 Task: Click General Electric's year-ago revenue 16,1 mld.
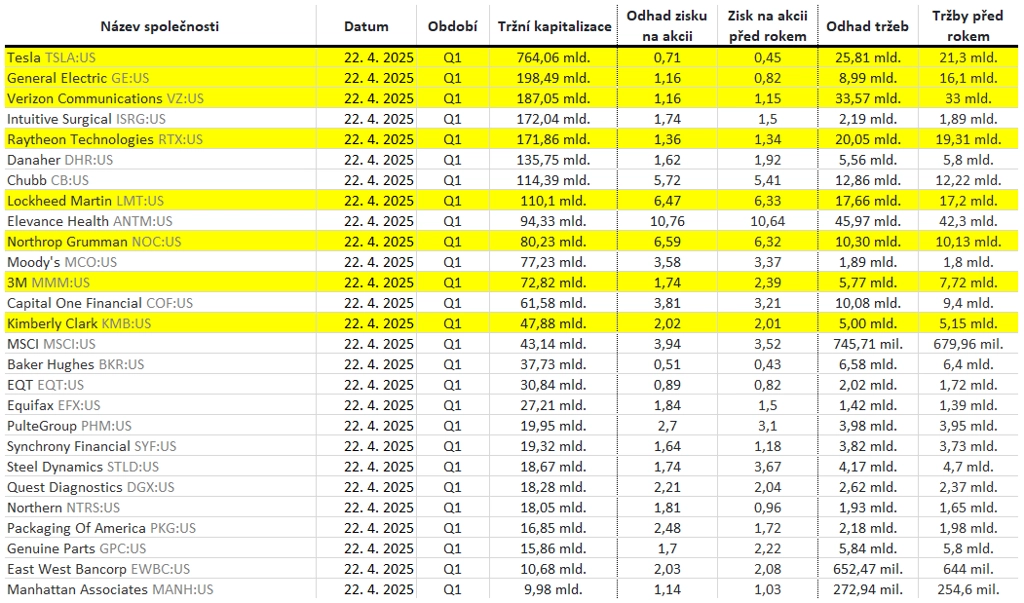(x=968, y=78)
